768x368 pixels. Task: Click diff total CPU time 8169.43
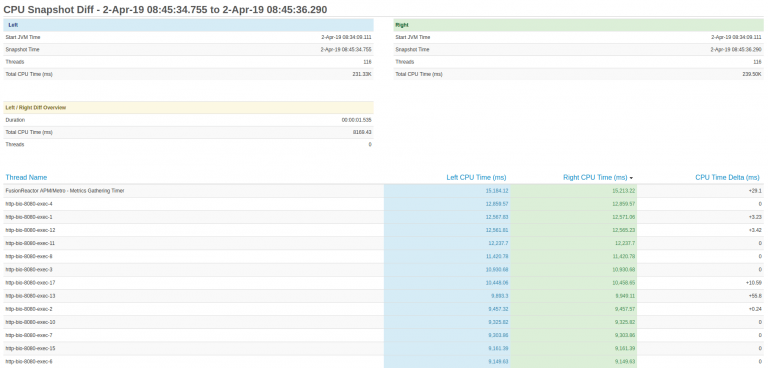[362, 132]
